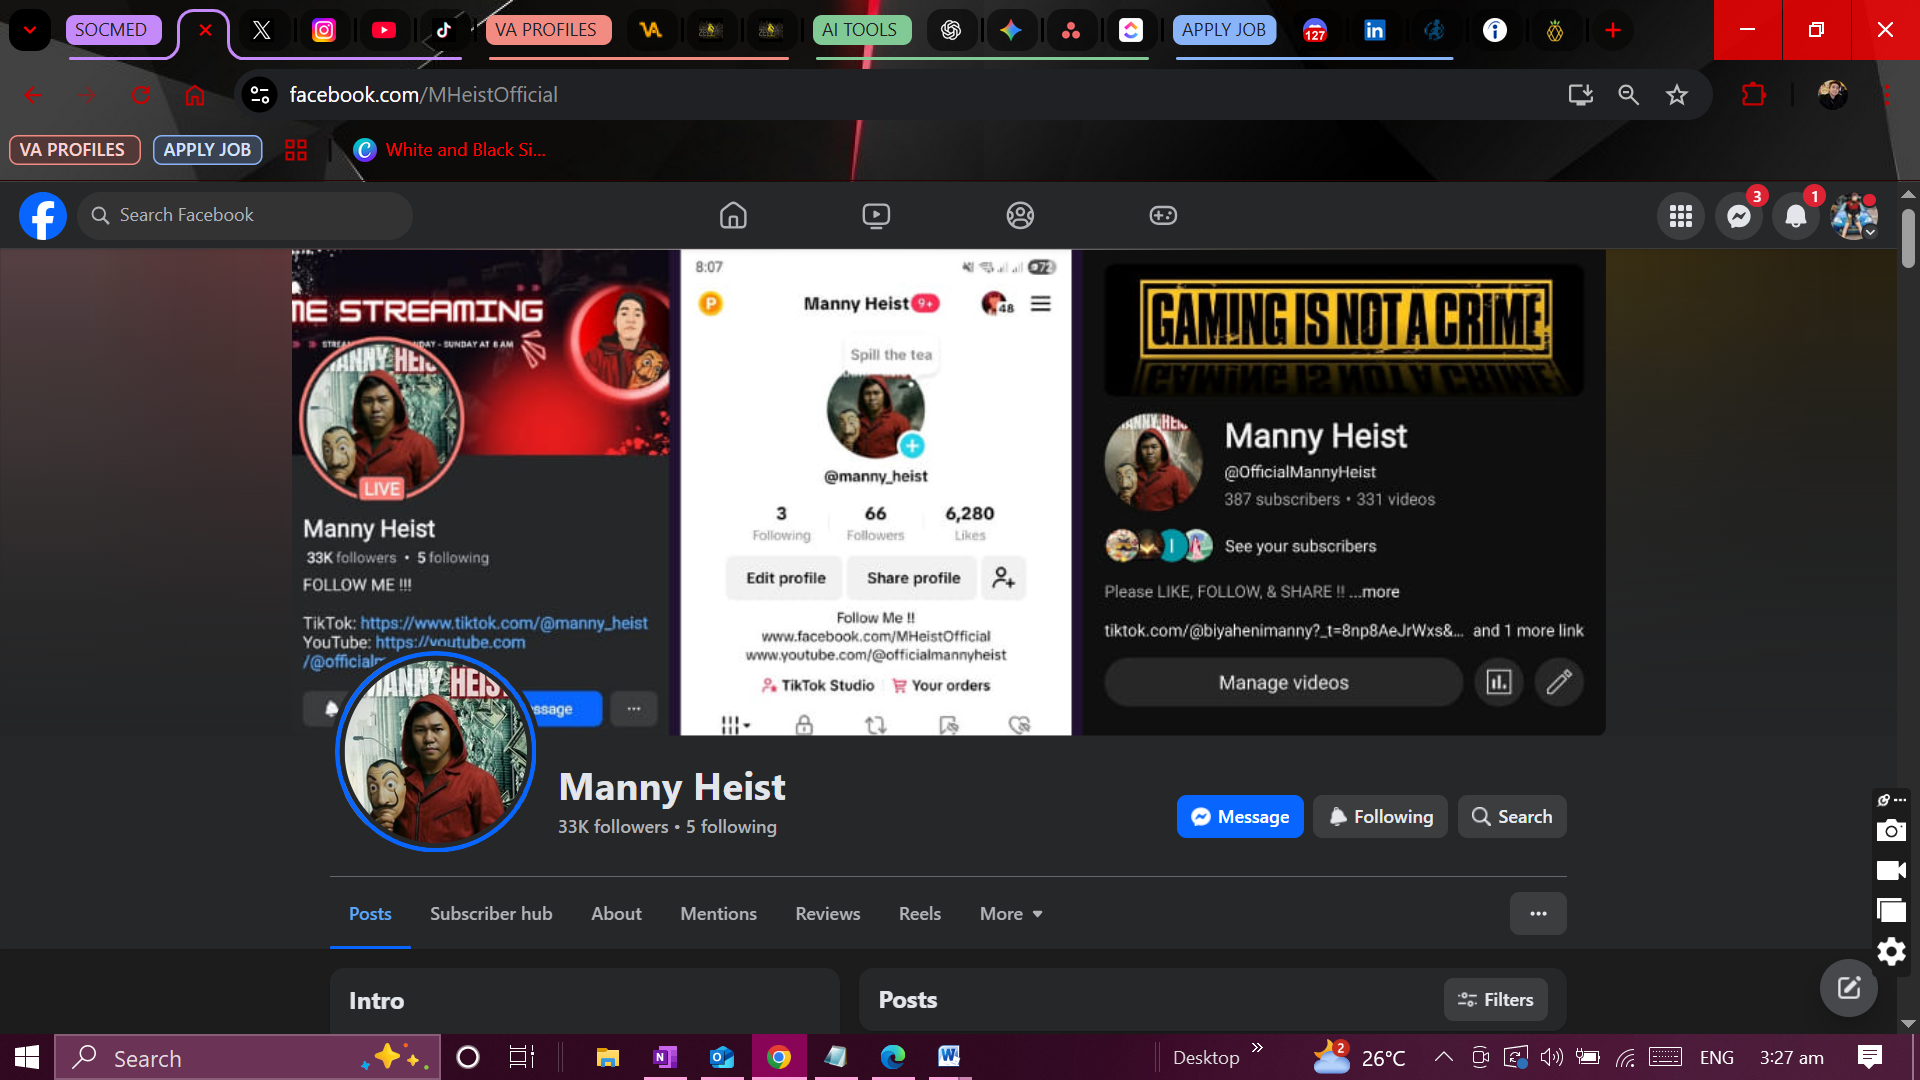Go to Facebook Home icon
1920x1080 pixels.
733,216
